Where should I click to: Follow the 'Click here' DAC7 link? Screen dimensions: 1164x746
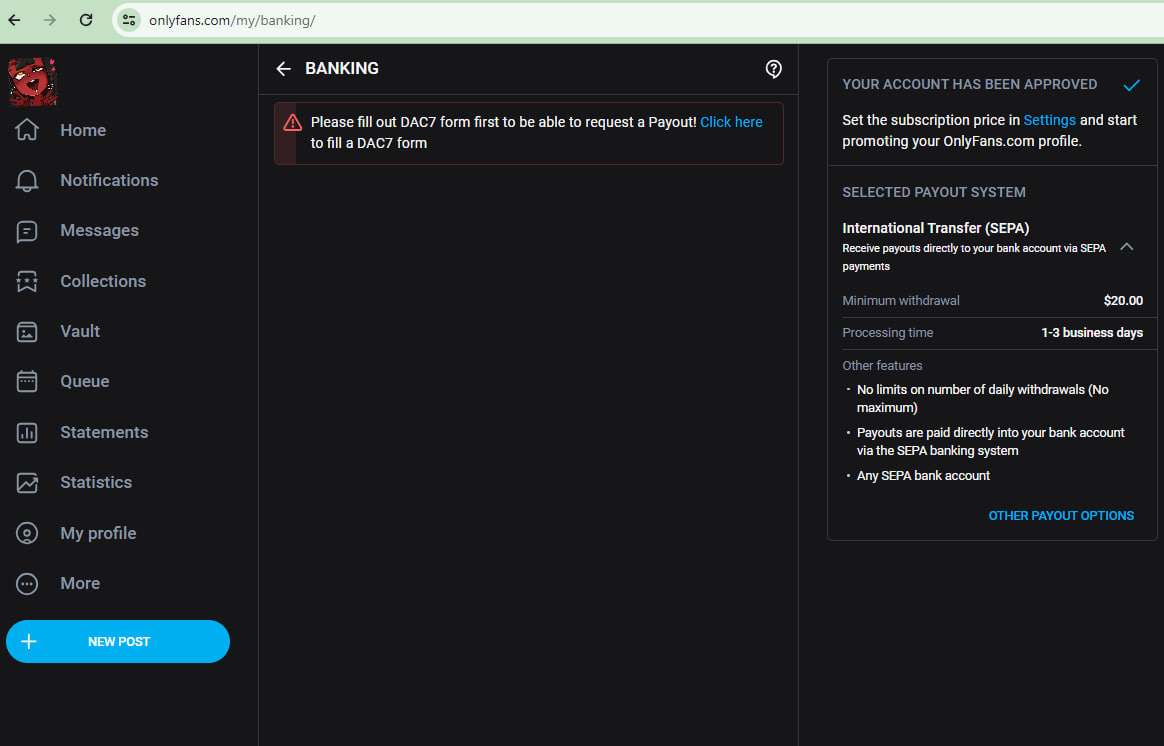click(x=731, y=122)
